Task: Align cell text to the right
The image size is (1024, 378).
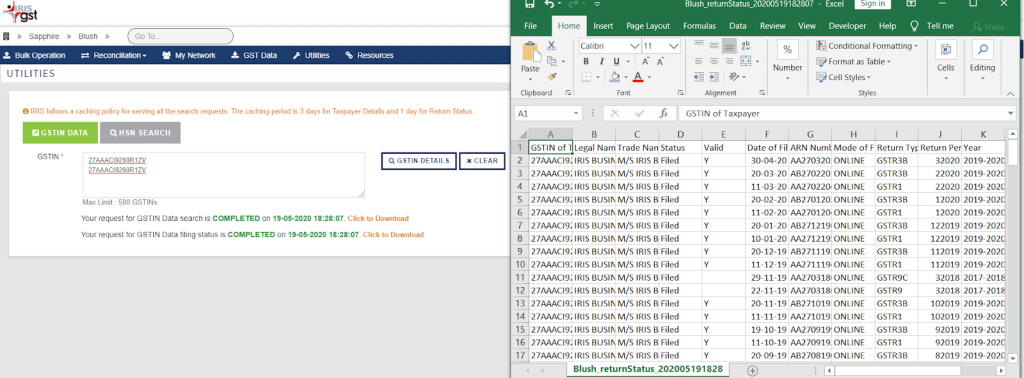Action: tap(729, 61)
